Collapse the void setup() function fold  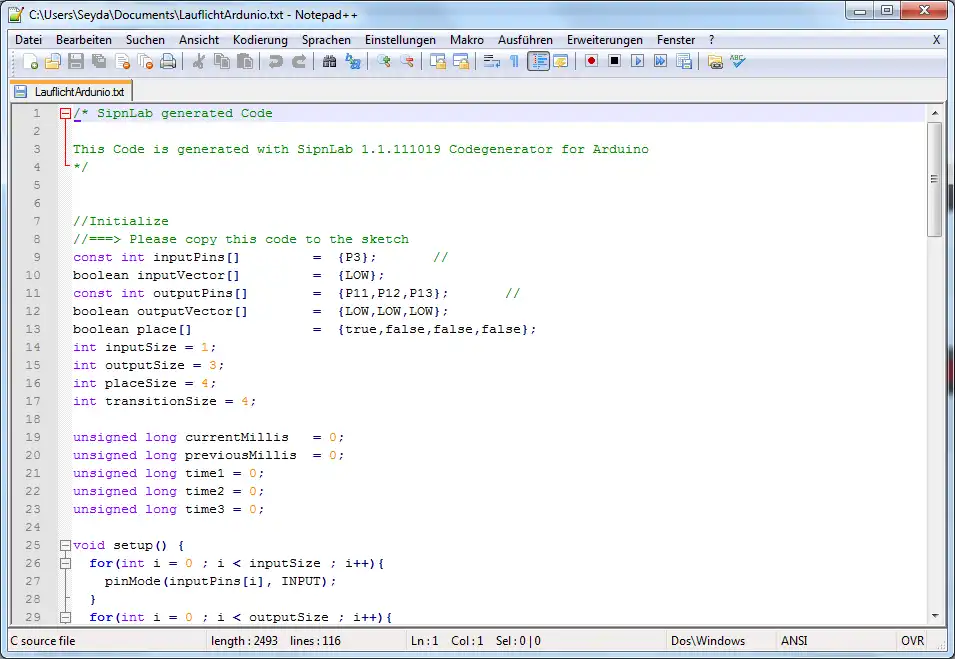click(x=65, y=546)
